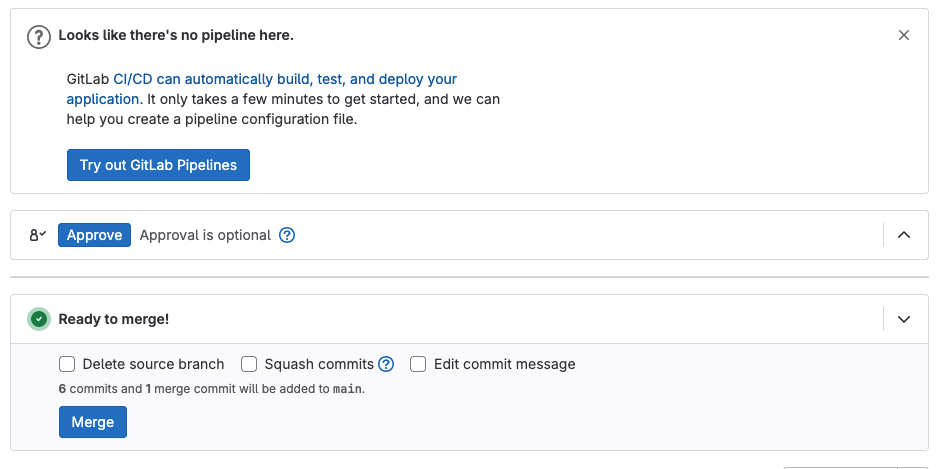Click the Merge button
Image resolution: width=945 pixels, height=469 pixels.
93,422
